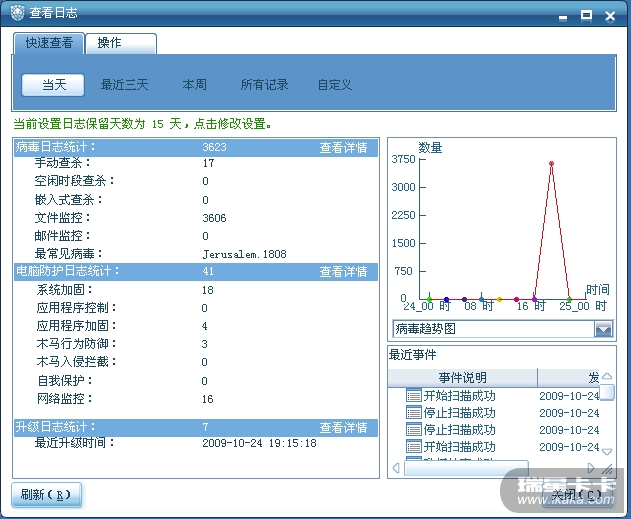Click the vertical scrollbar thumb in events list

coord(607,392)
